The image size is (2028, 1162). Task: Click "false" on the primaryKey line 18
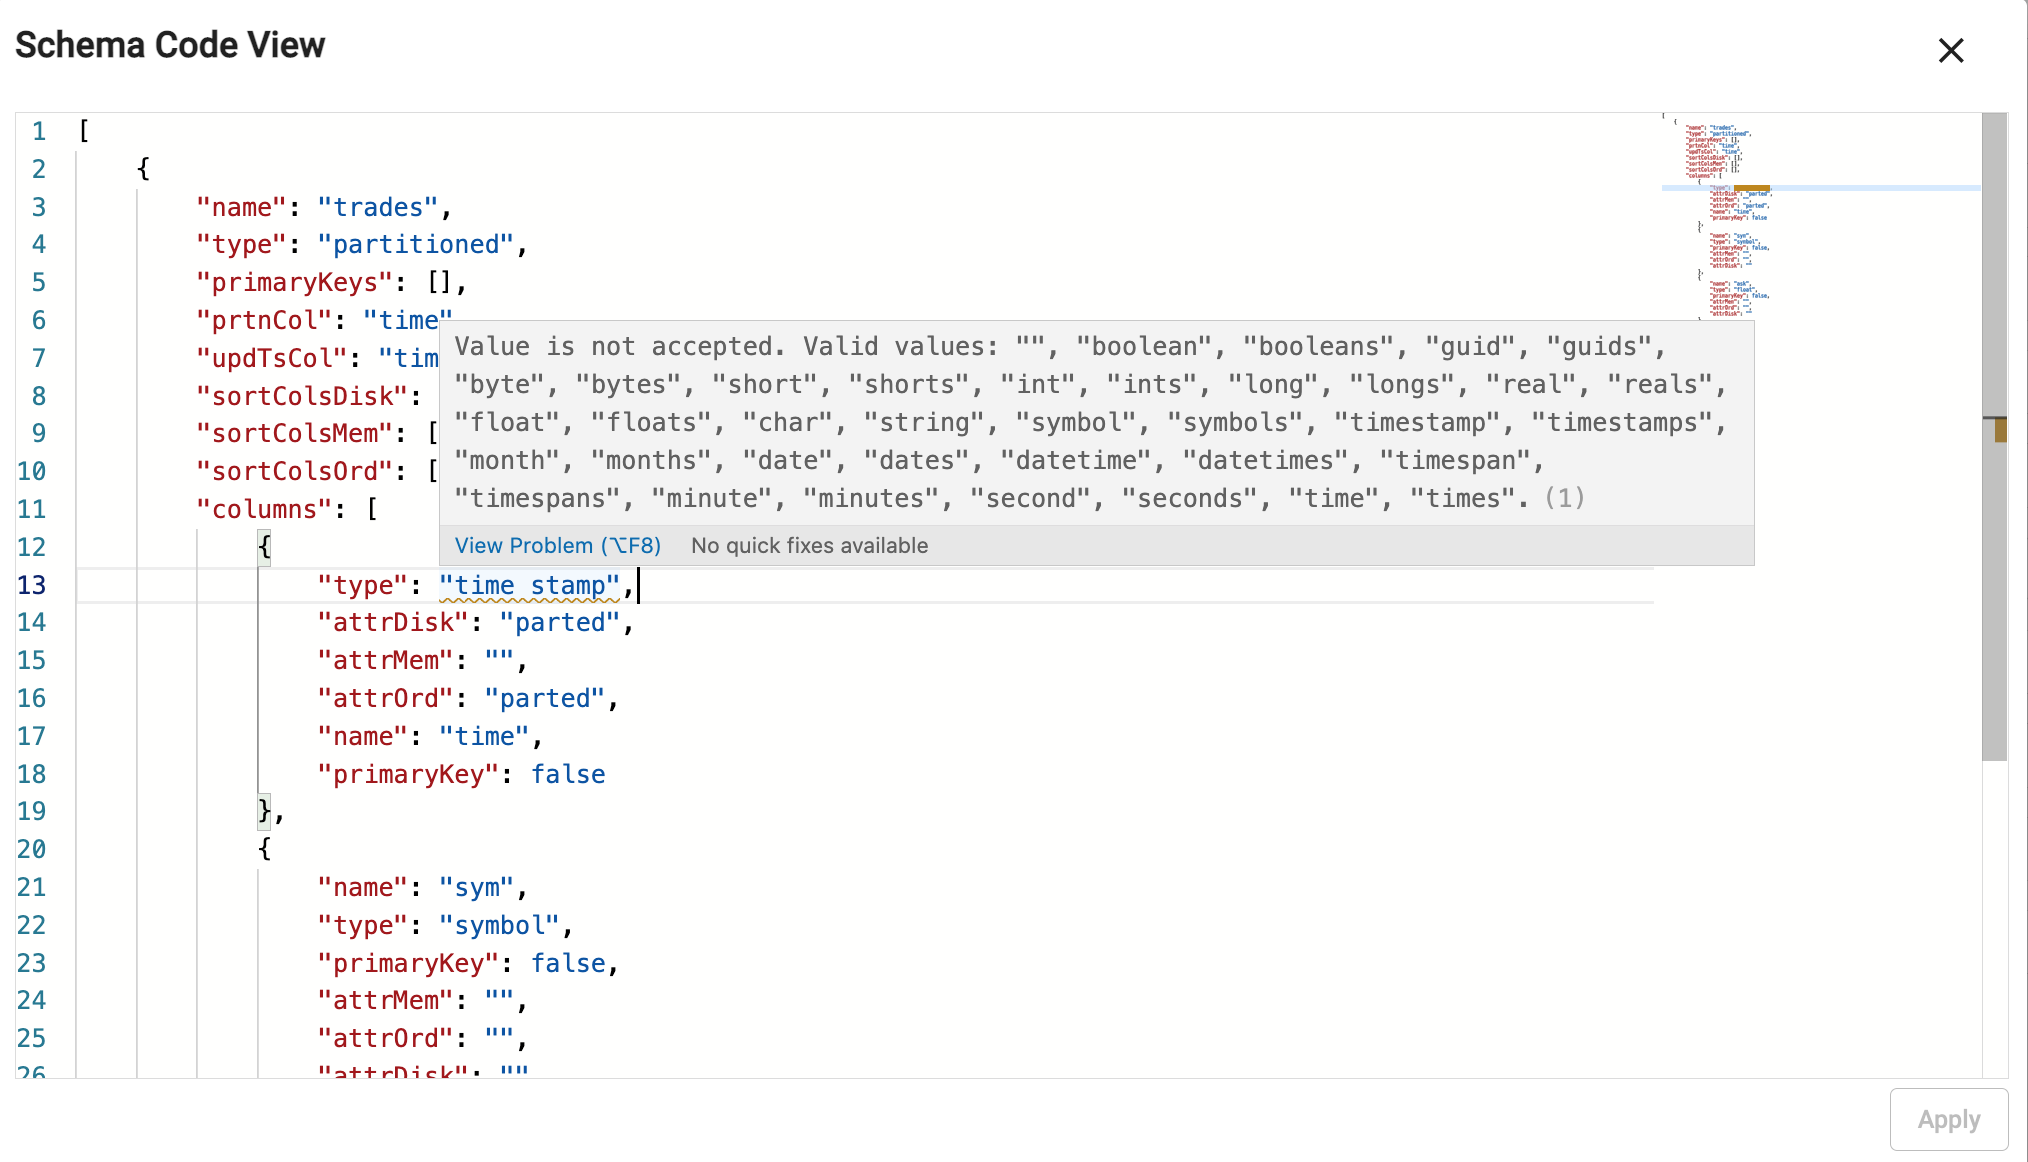click(x=567, y=774)
